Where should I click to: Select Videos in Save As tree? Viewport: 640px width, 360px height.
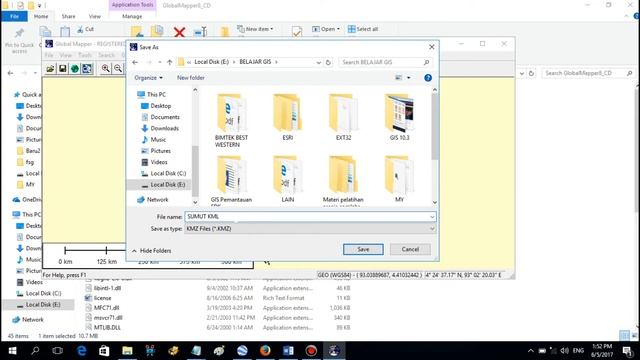[x=159, y=162]
